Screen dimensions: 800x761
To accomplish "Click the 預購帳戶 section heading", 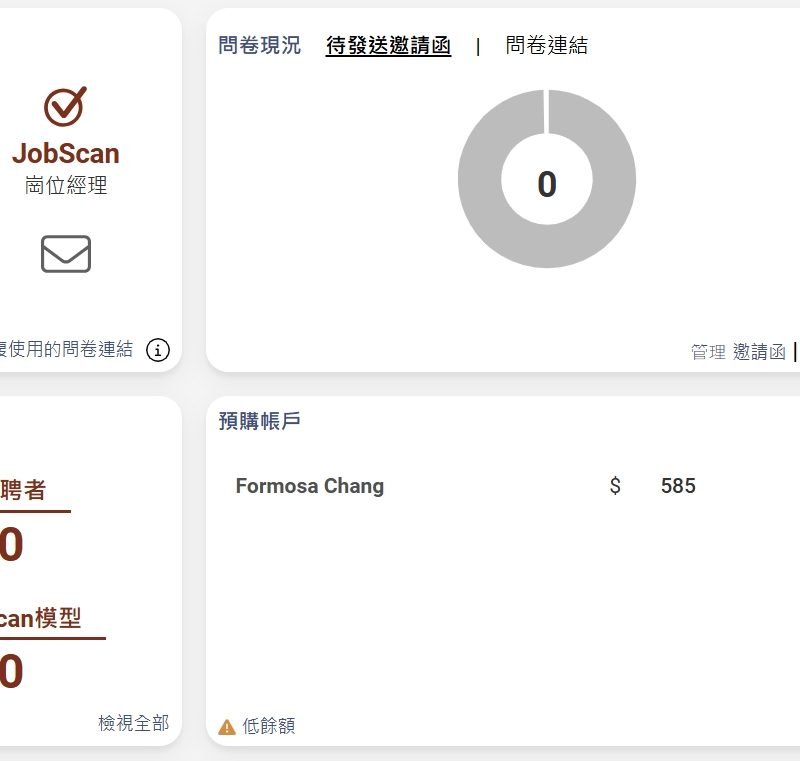I will 260,421.
